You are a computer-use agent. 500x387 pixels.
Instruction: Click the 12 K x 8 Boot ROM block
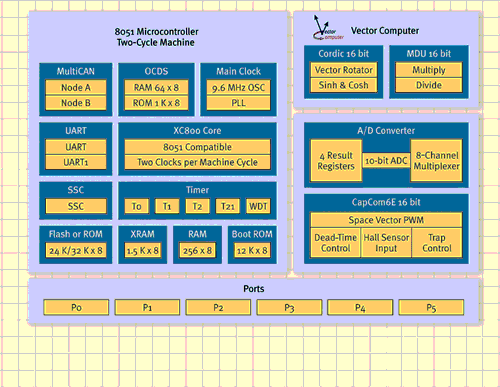point(252,250)
